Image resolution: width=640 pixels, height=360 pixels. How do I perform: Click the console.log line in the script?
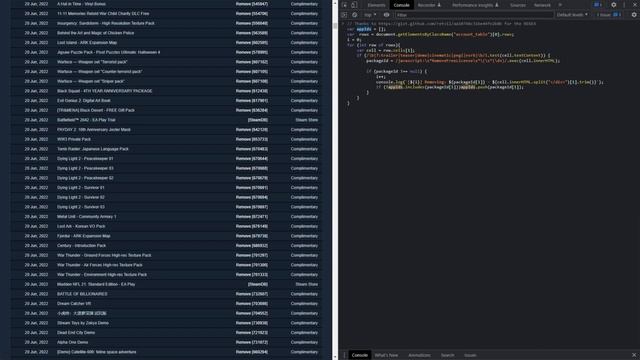(x=489, y=82)
